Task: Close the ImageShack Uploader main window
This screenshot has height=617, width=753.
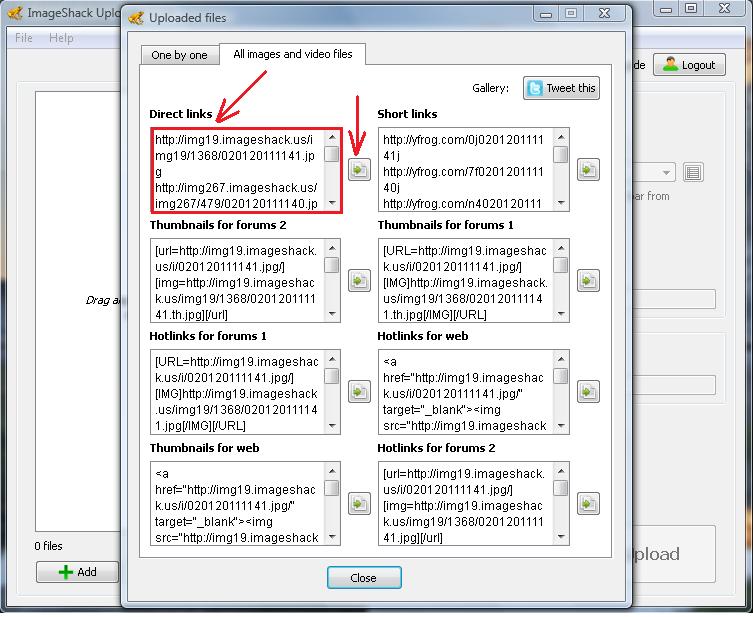Action: pos(725,8)
